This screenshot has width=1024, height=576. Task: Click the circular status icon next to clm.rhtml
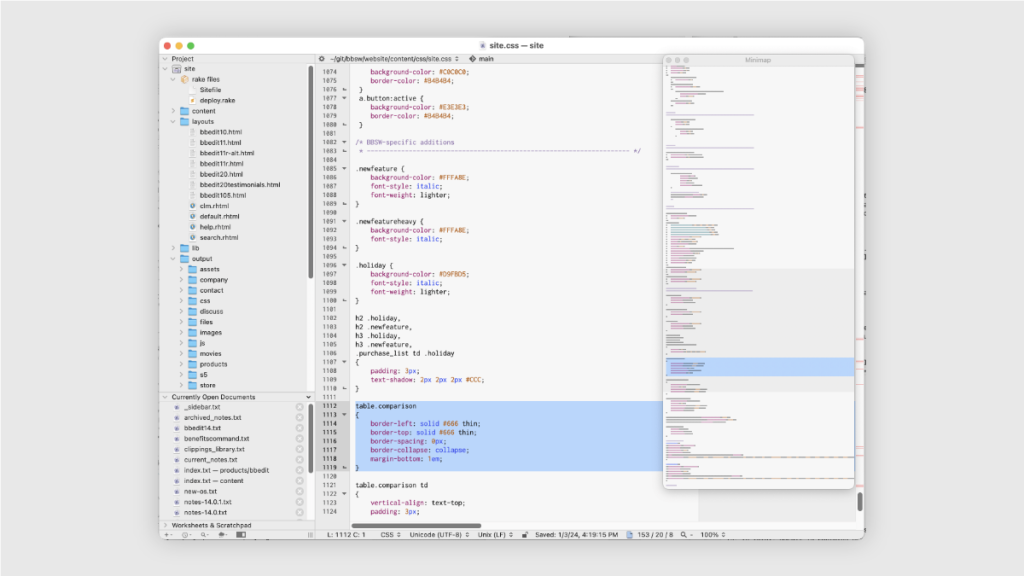193,207
